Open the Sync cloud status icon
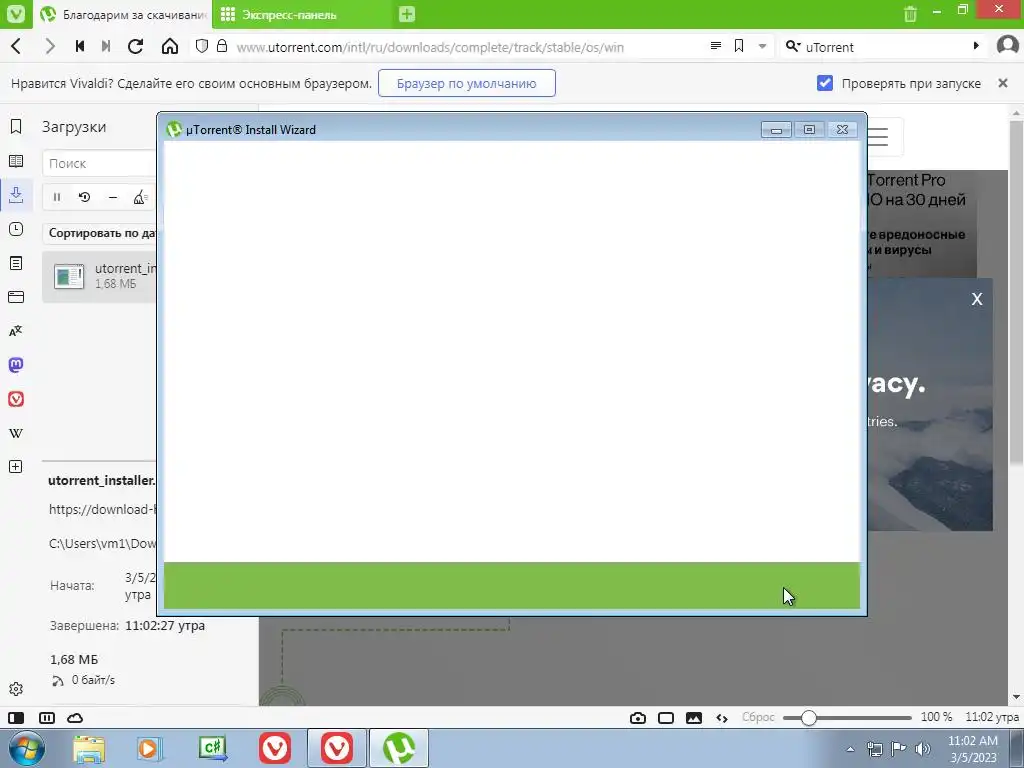Screen dimensions: 1024x768 (x=75, y=718)
